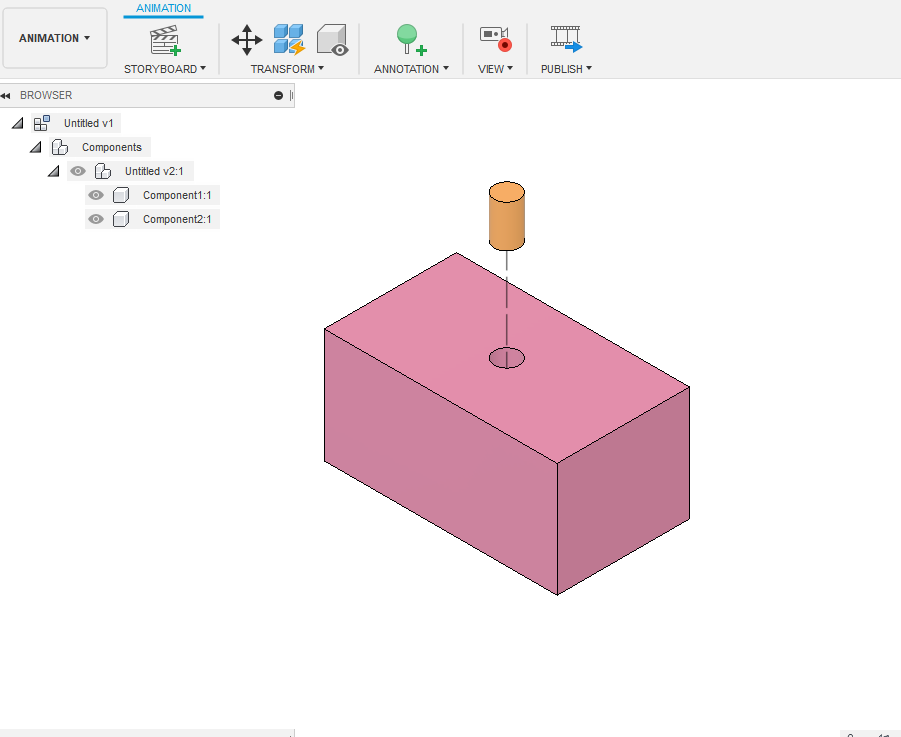
Task: Collapse the Untitled v1 tree node
Action: point(18,123)
